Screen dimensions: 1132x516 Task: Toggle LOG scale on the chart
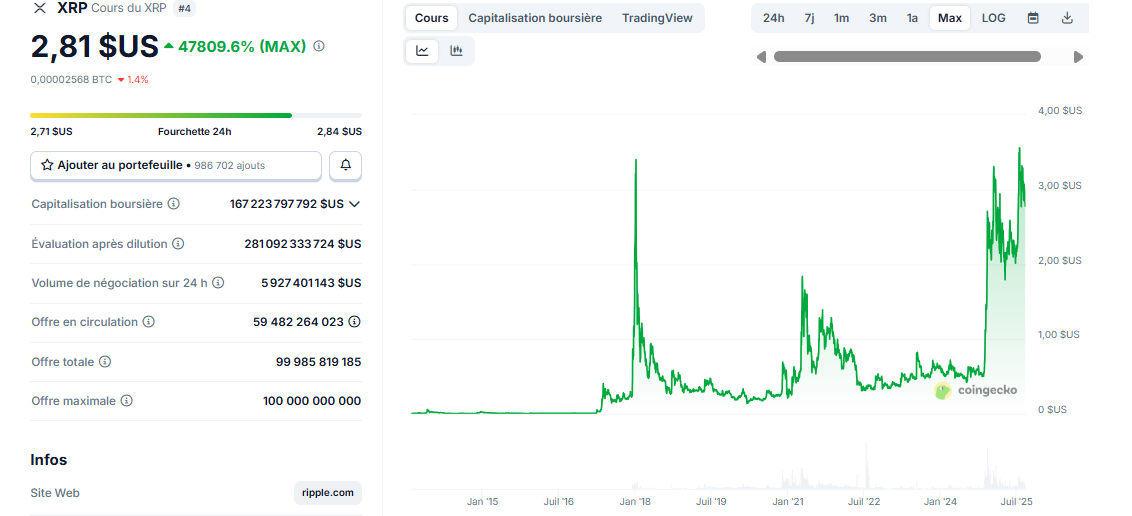pyautogui.click(x=993, y=18)
